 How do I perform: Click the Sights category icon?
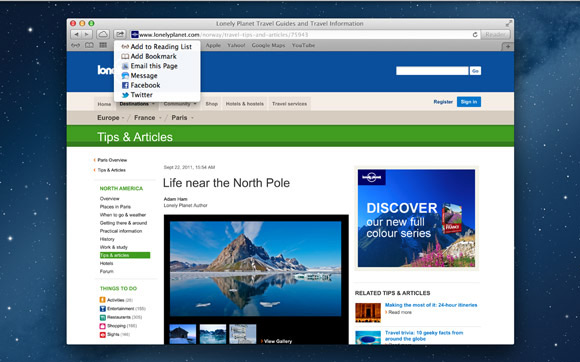click(x=102, y=335)
